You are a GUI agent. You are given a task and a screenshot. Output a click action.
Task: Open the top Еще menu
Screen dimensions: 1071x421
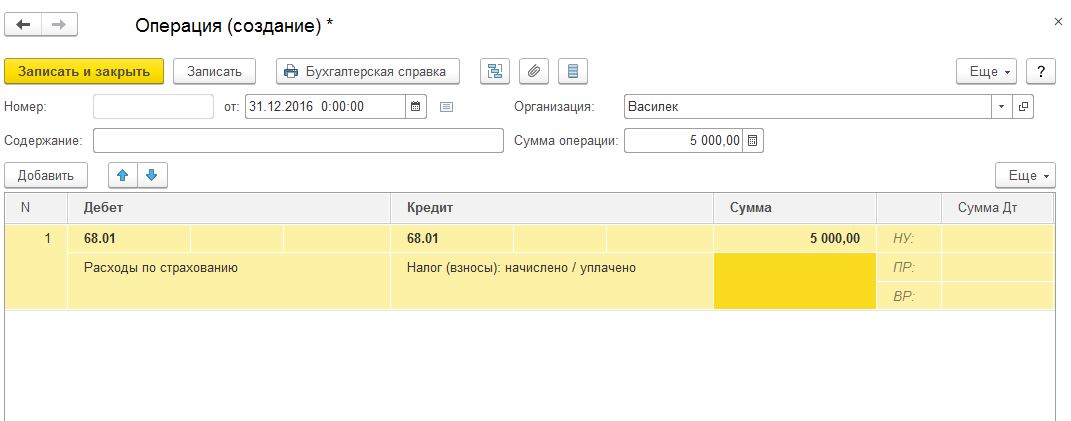987,71
